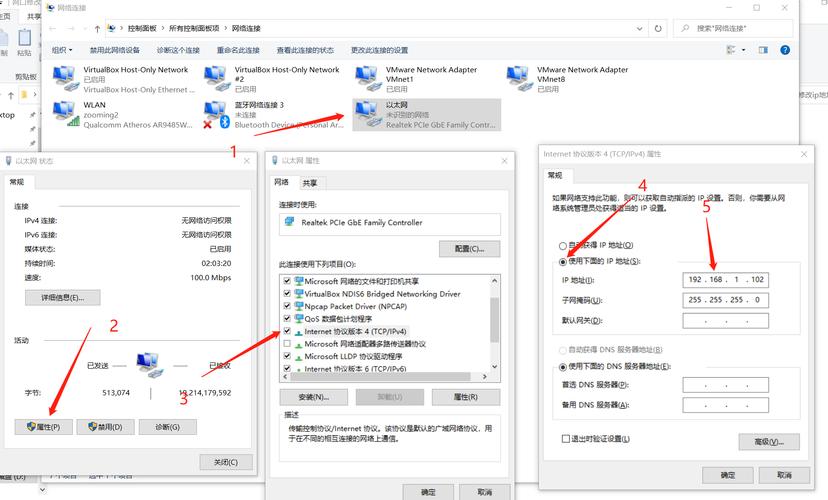The width and height of the screenshot is (828, 500).
Task: Select the 以太网 Realtek adapter icon
Action: (369, 113)
